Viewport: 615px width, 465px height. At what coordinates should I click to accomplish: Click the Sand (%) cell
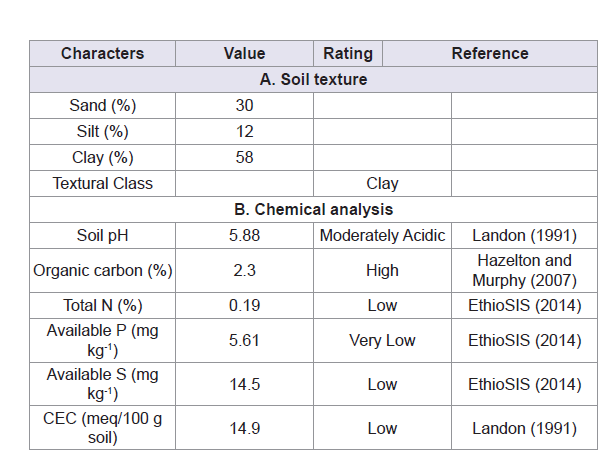point(102,105)
